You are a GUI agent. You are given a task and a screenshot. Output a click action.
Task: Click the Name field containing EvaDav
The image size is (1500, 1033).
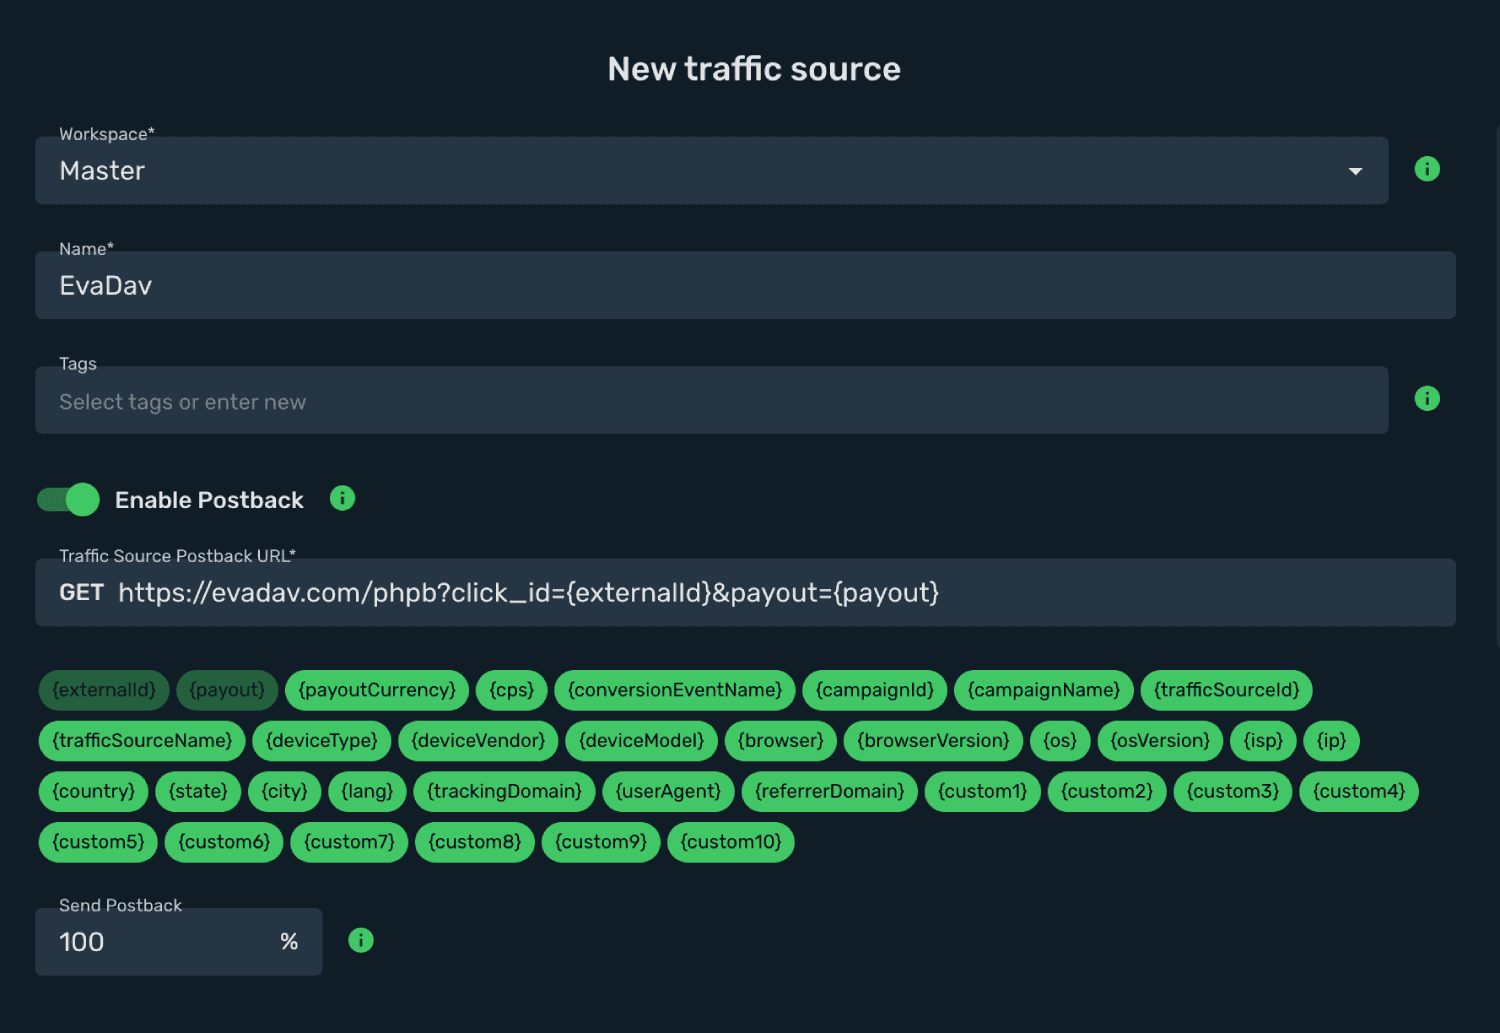click(x=745, y=286)
